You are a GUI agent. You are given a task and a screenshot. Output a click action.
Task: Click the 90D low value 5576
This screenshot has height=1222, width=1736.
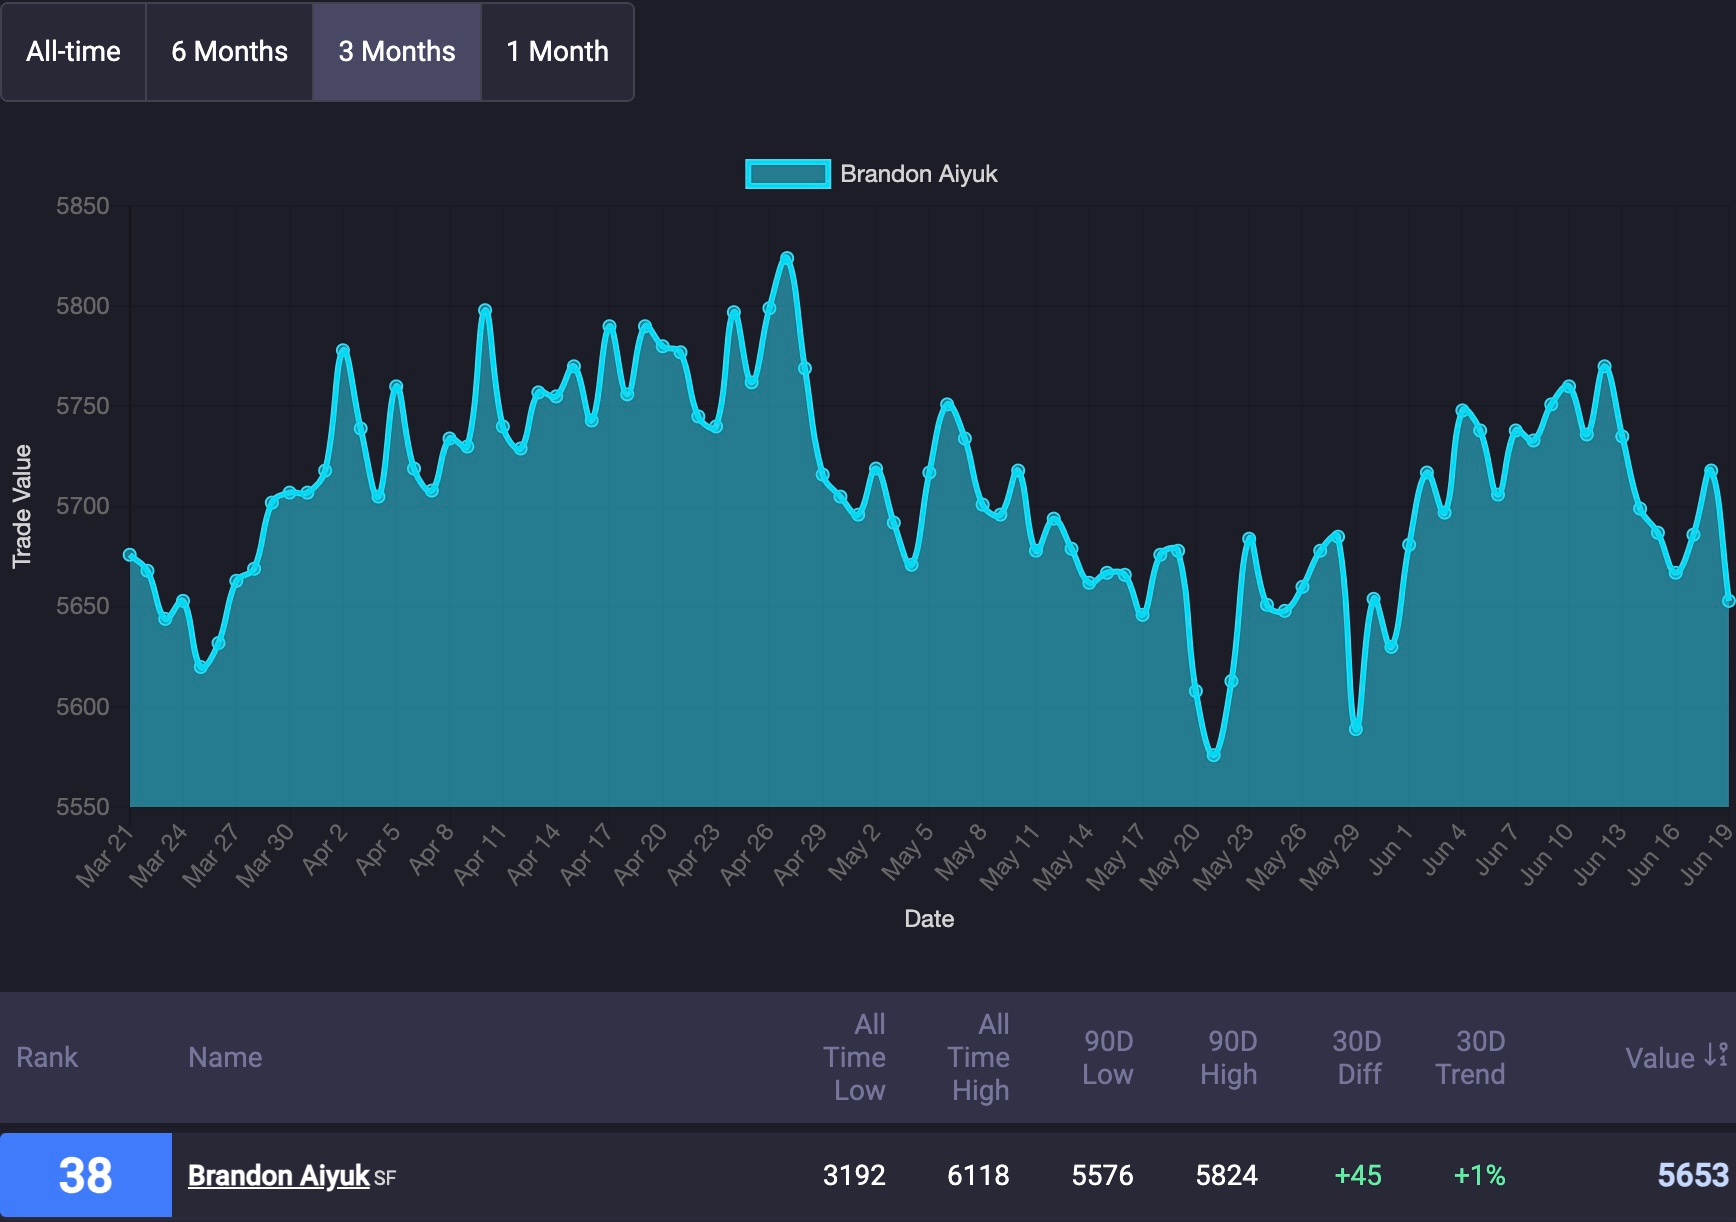(x=1102, y=1175)
